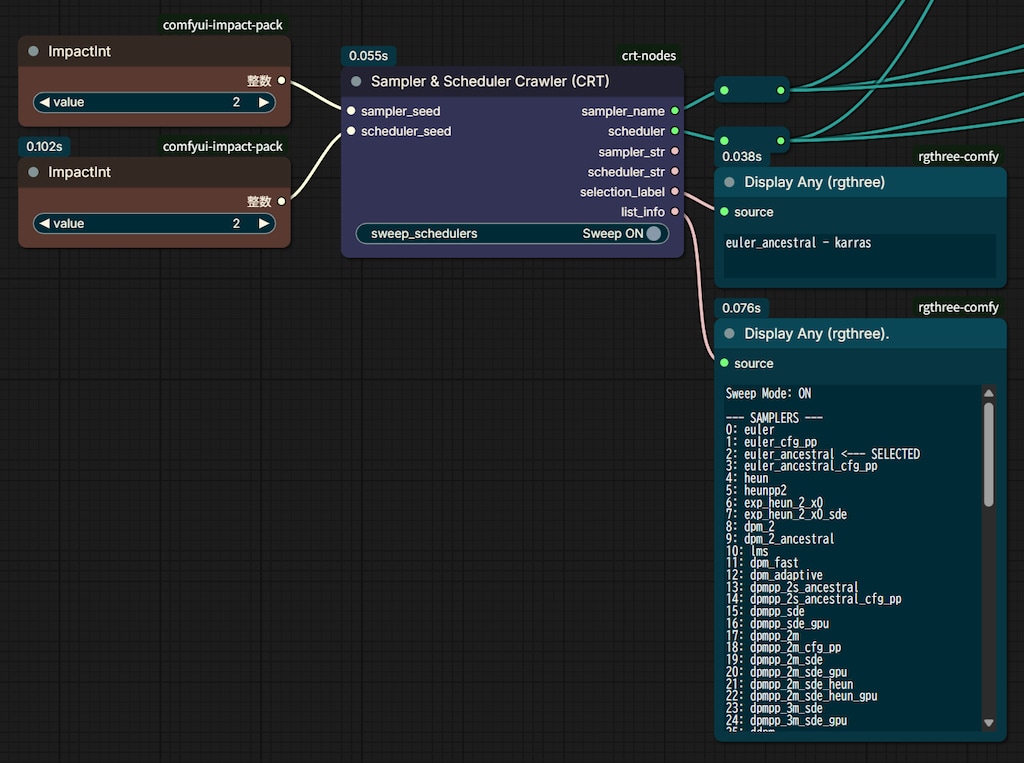The image size is (1024, 763).
Task: Decrease value on ImpactInt wired to sampler_seed
Action: click(44, 103)
